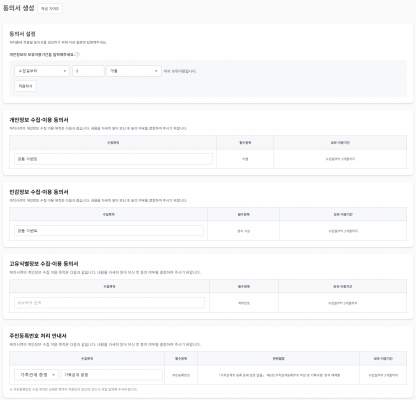The height and width of the screenshot is (400, 416).
Task: Click text input next to 가족관계 증명 dropdown
Action: pos(111,375)
